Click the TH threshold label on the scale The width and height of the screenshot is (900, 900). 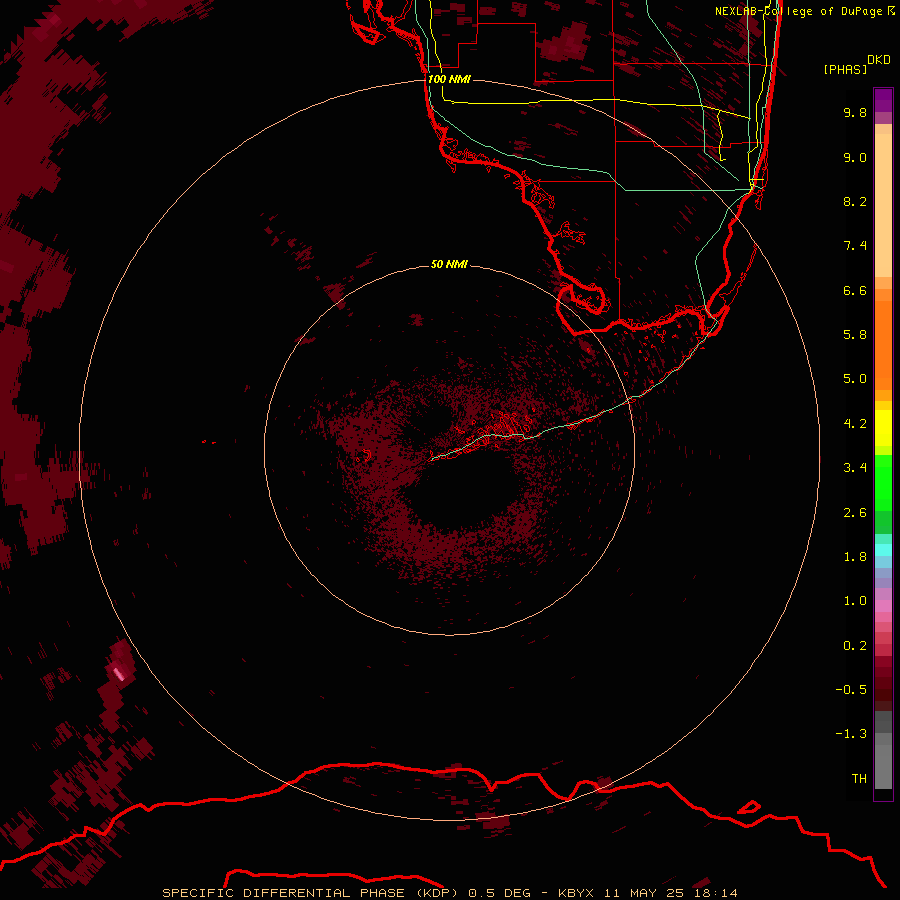click(x=859, y=779)
